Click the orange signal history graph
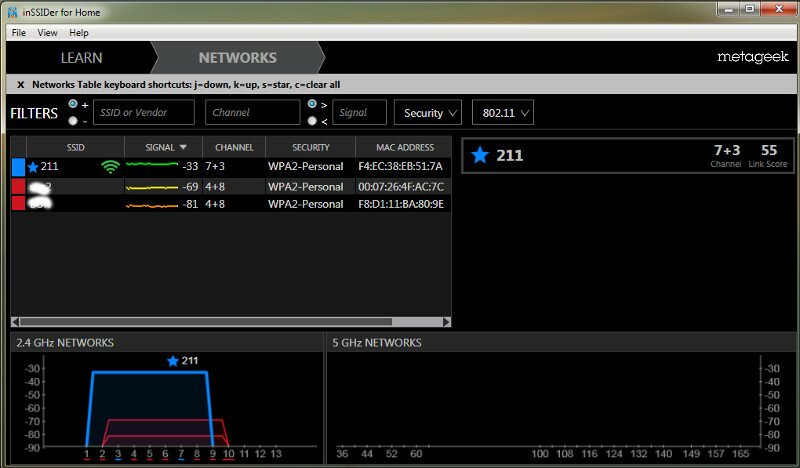This screenshot has width=800, height=468. click(x=152, y=206)
